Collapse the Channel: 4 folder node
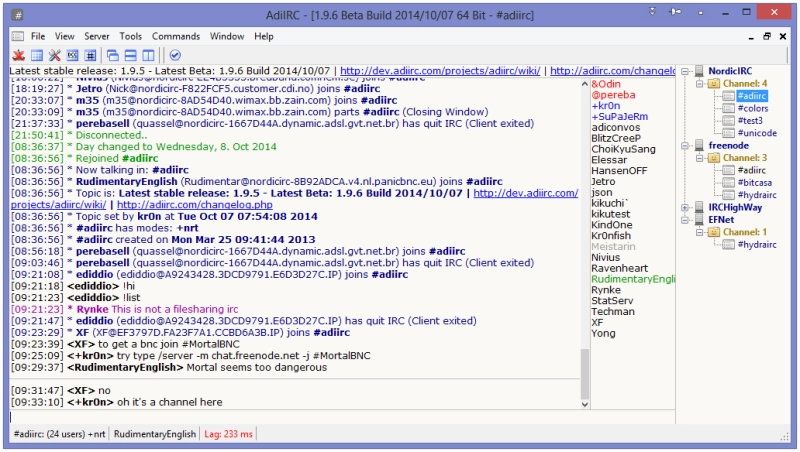Screen dimensions: 800x452 (x=699, y=84)
